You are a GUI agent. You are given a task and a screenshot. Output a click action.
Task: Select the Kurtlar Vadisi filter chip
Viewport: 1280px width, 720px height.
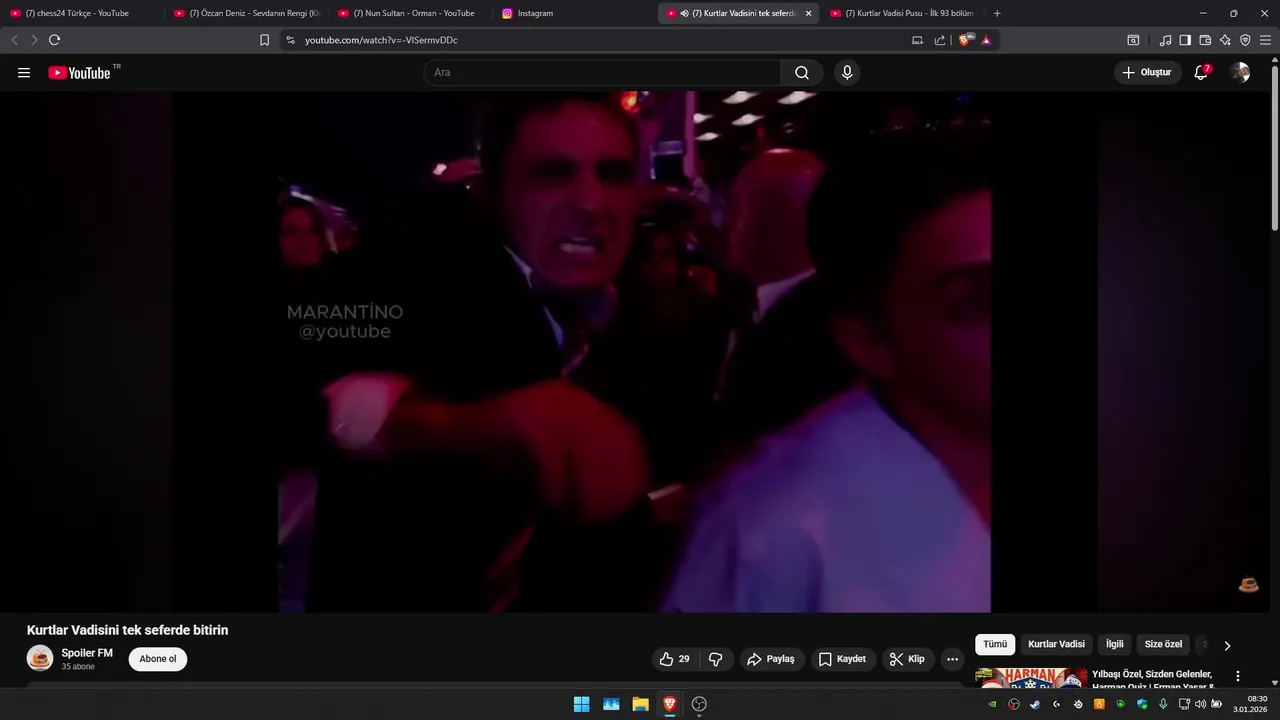point(1056,645)
